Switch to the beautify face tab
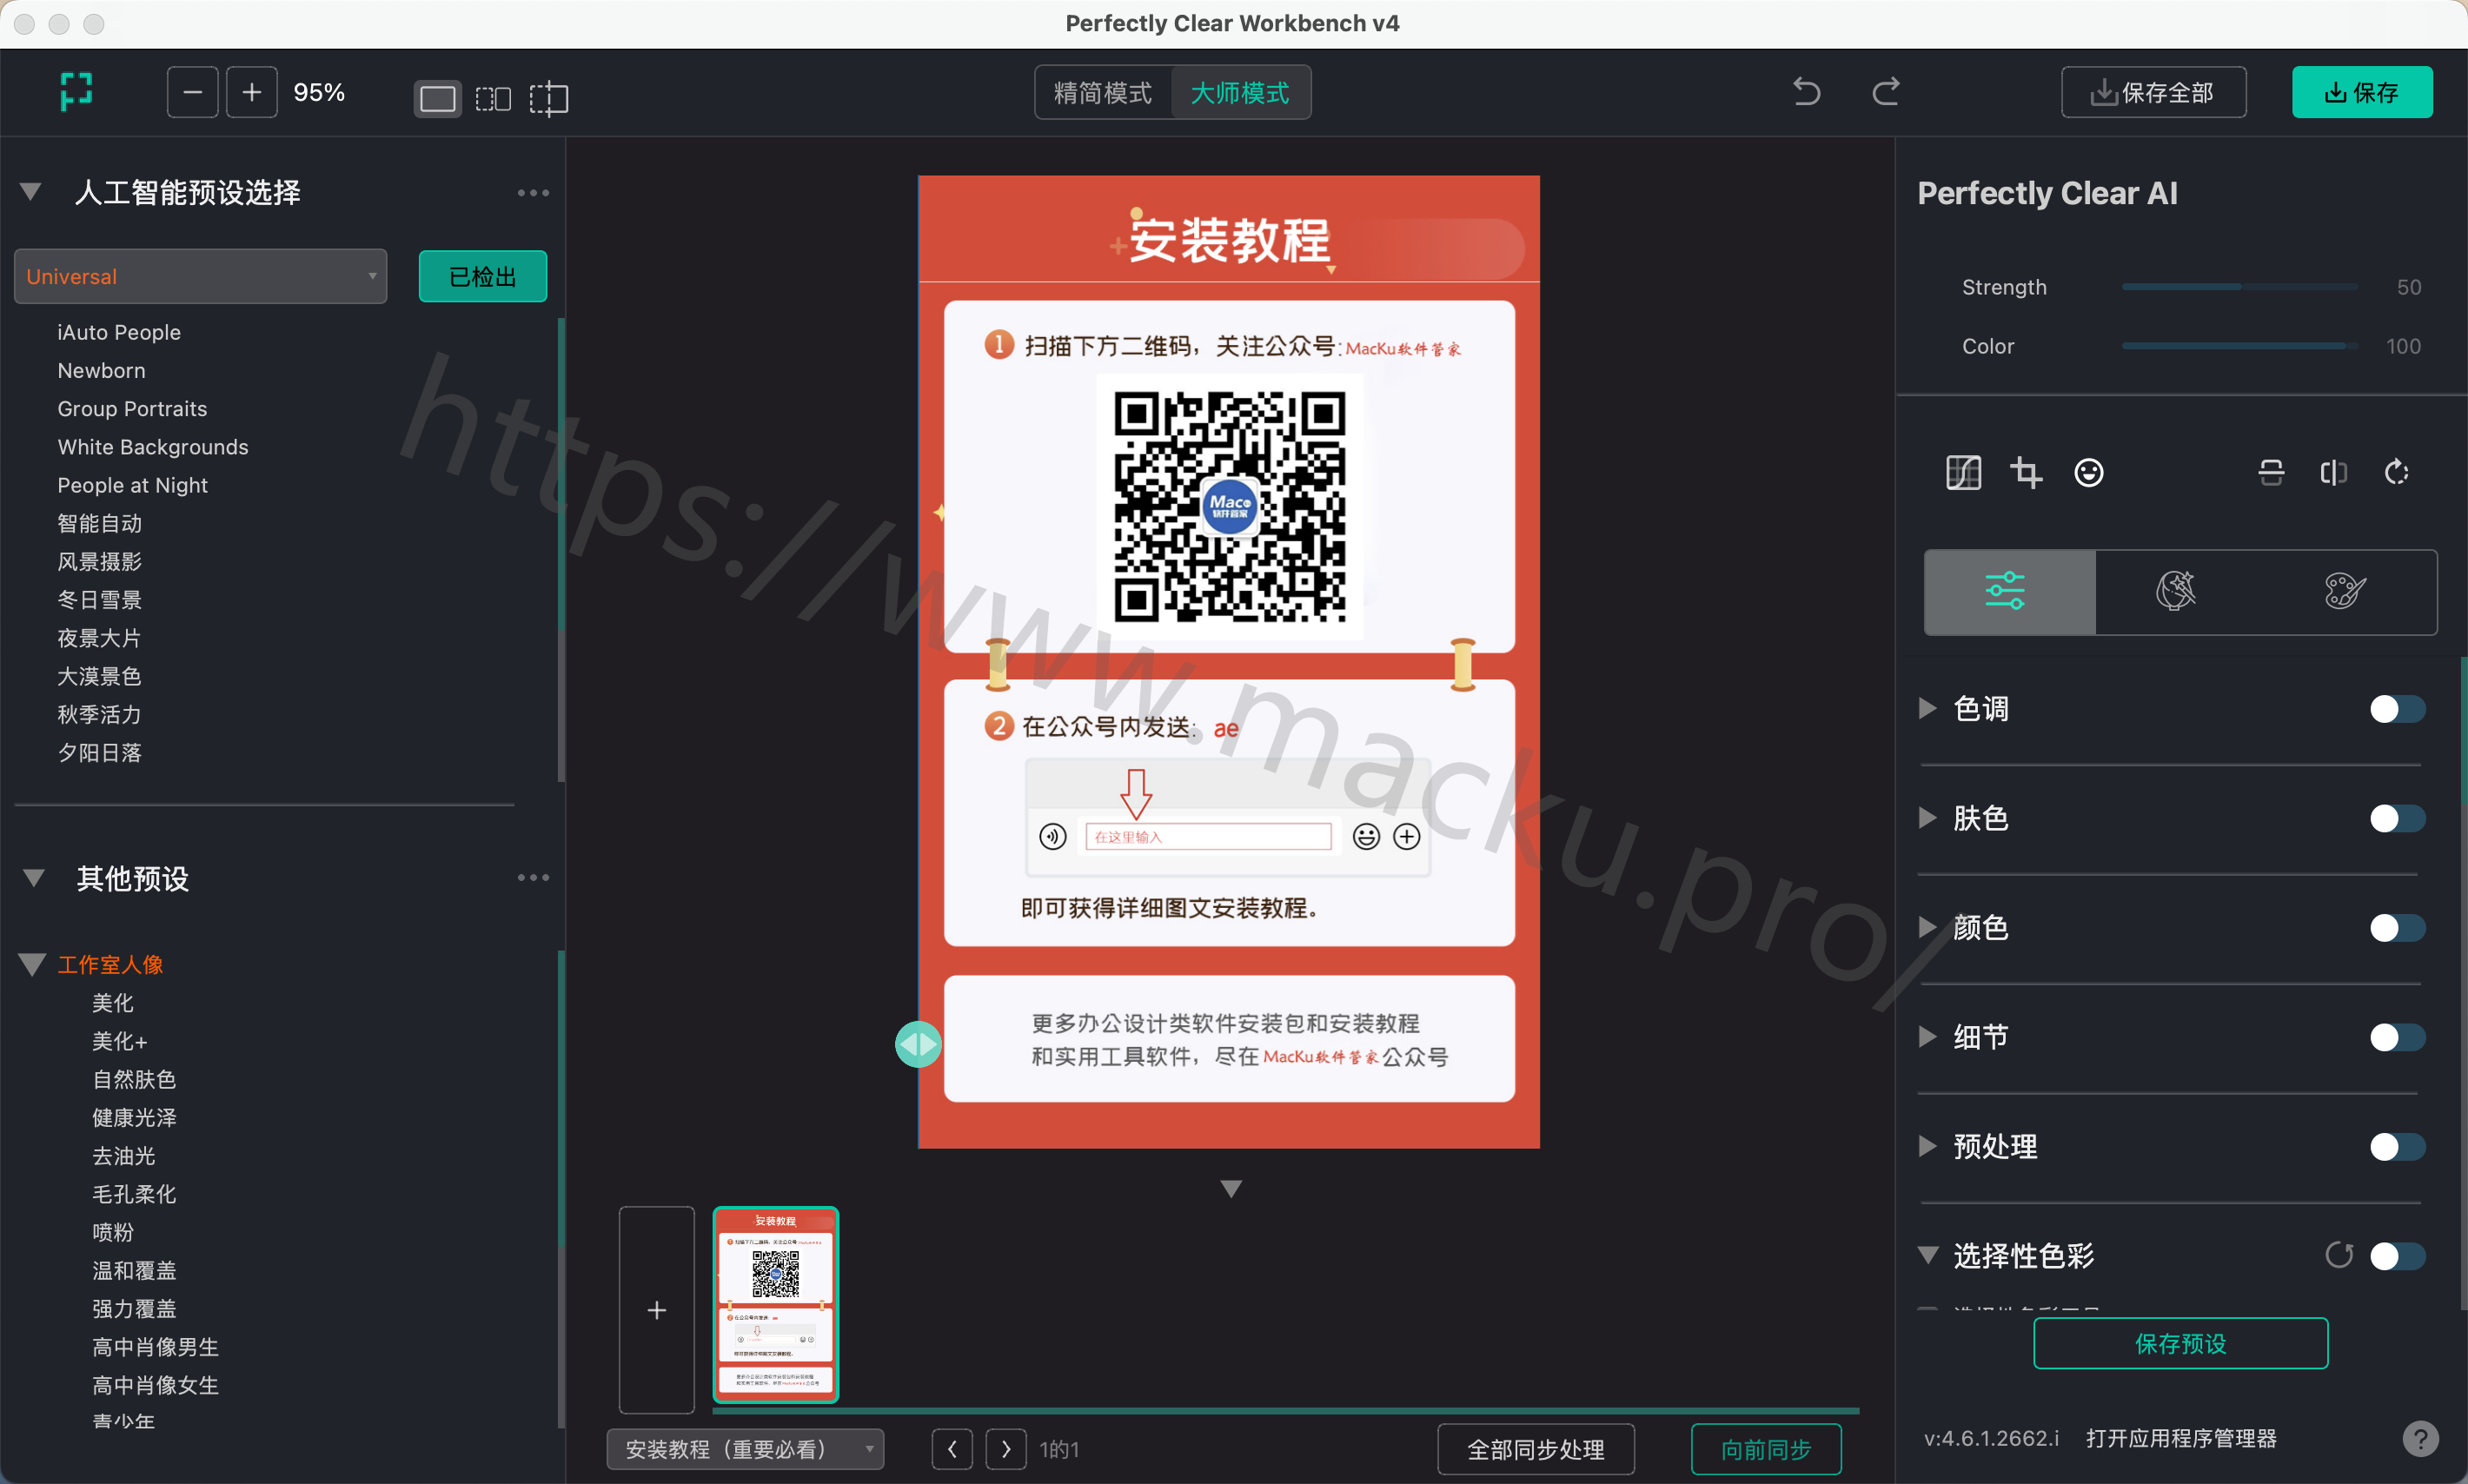This screenshot has width=2468, height=1484. (2177, 591)
